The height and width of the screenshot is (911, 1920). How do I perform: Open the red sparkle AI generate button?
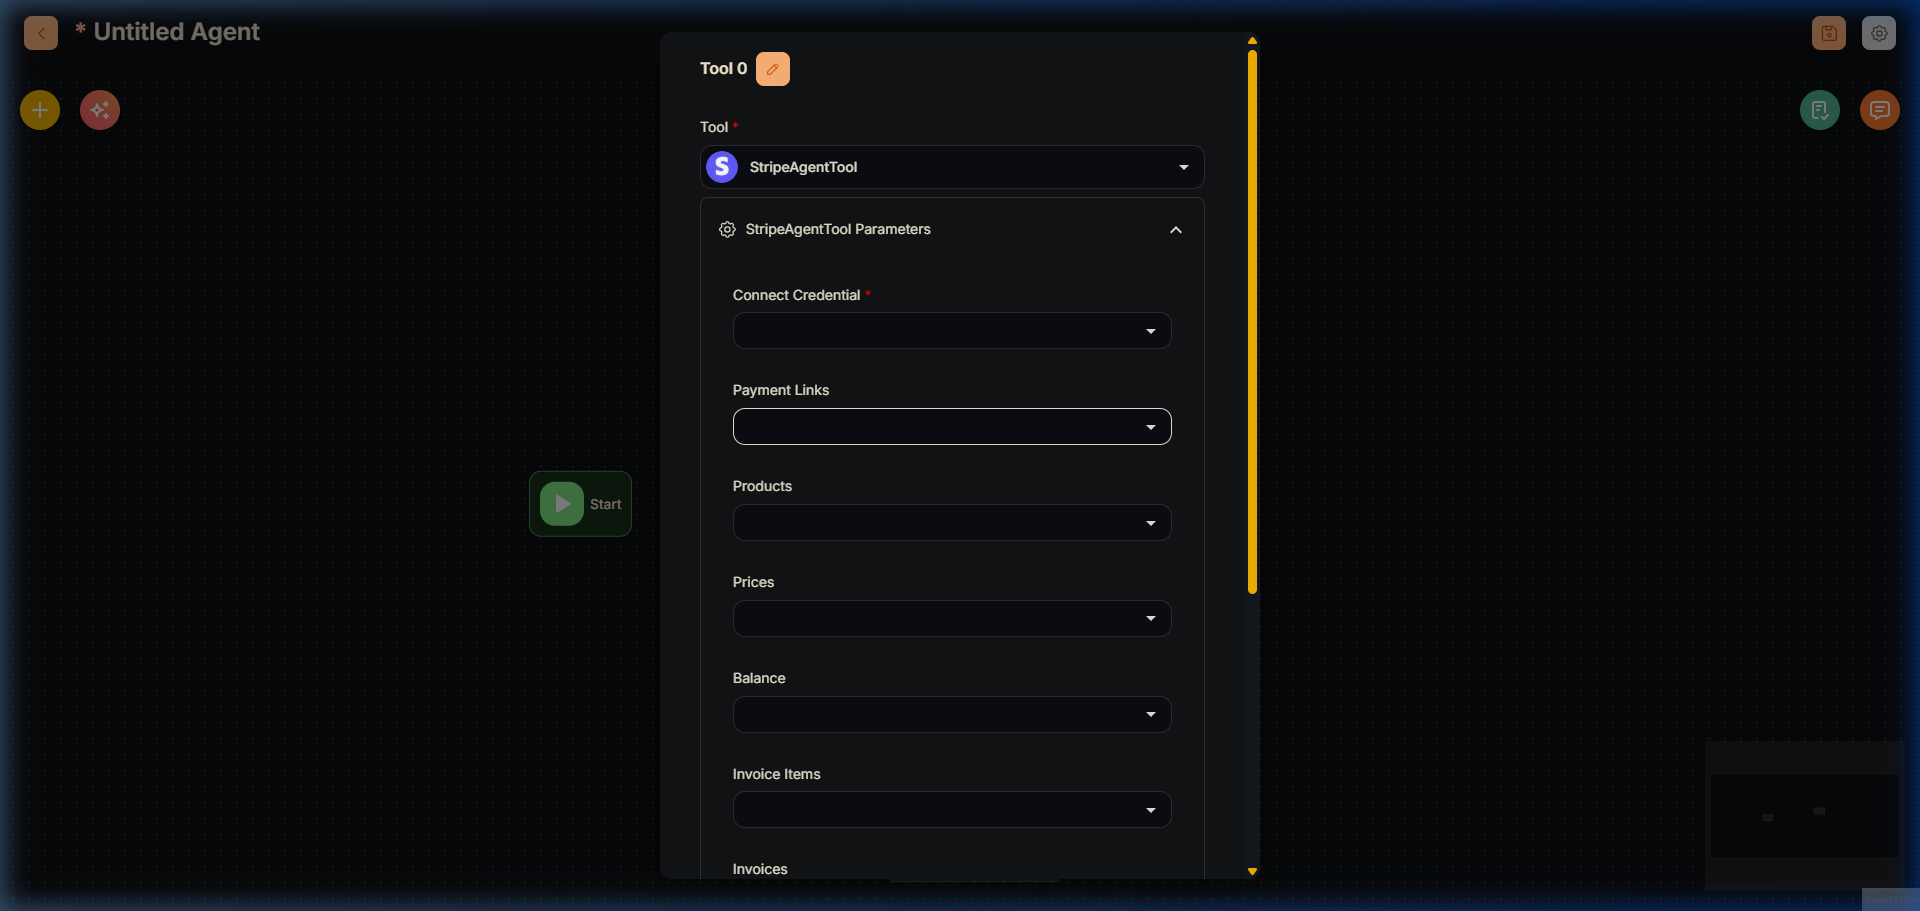click(100, 110)
